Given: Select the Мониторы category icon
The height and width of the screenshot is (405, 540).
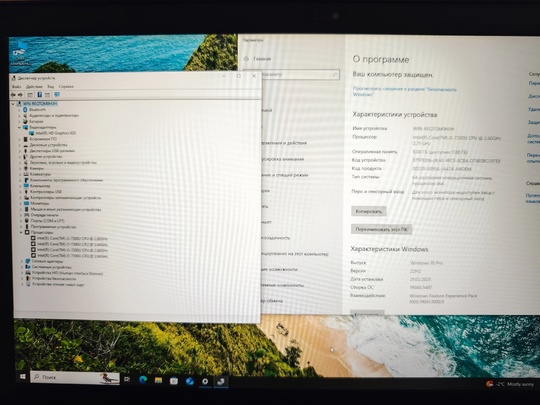Looking at the screenshot, I should (x=27, y=203).
